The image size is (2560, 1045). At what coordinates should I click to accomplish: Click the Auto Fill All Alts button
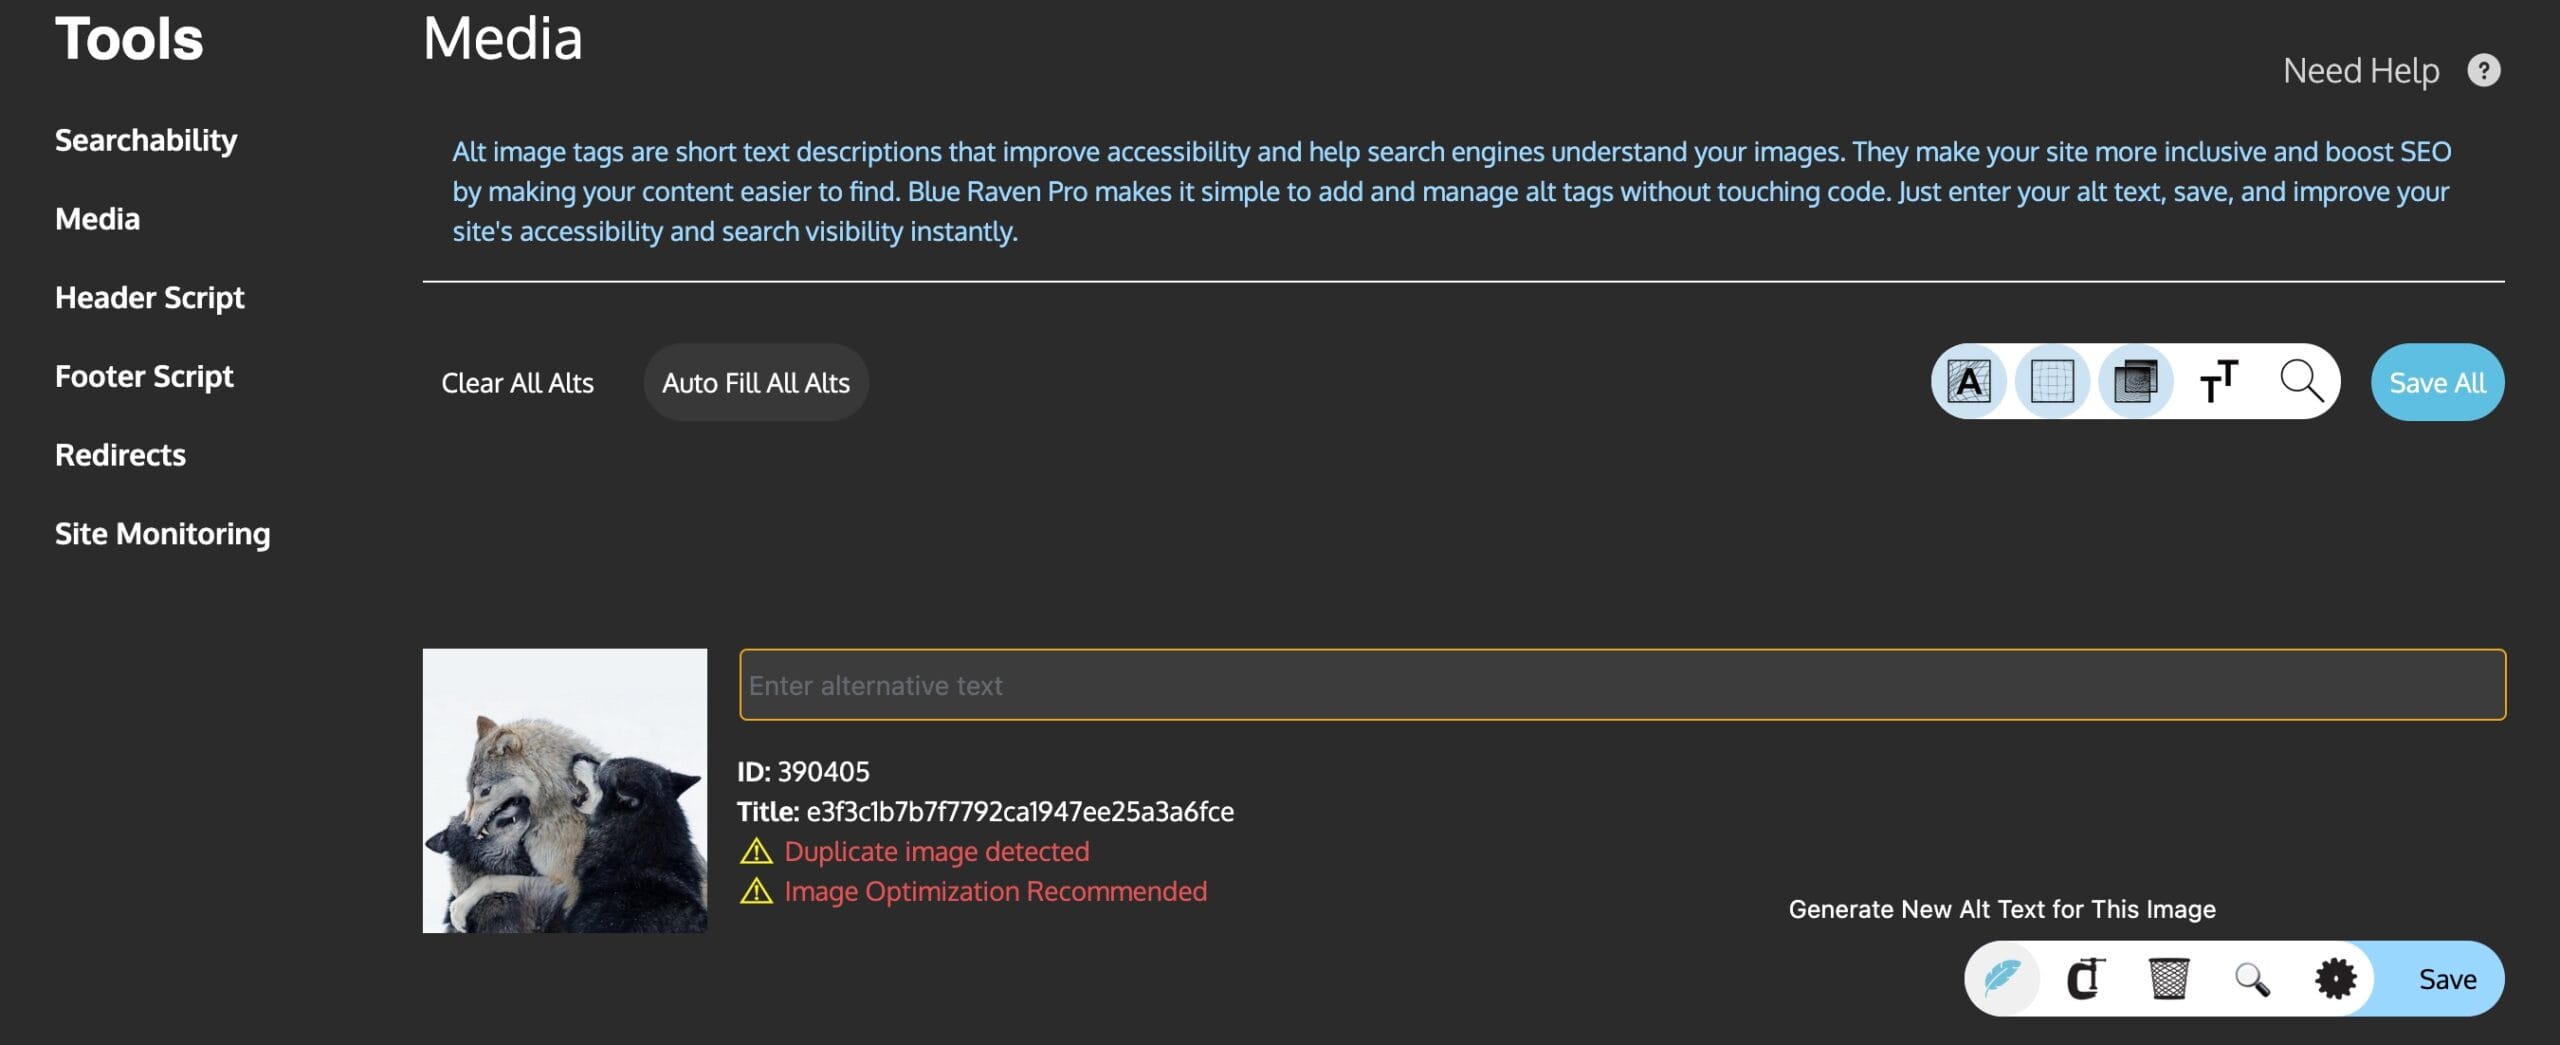(x=756, y=382)
